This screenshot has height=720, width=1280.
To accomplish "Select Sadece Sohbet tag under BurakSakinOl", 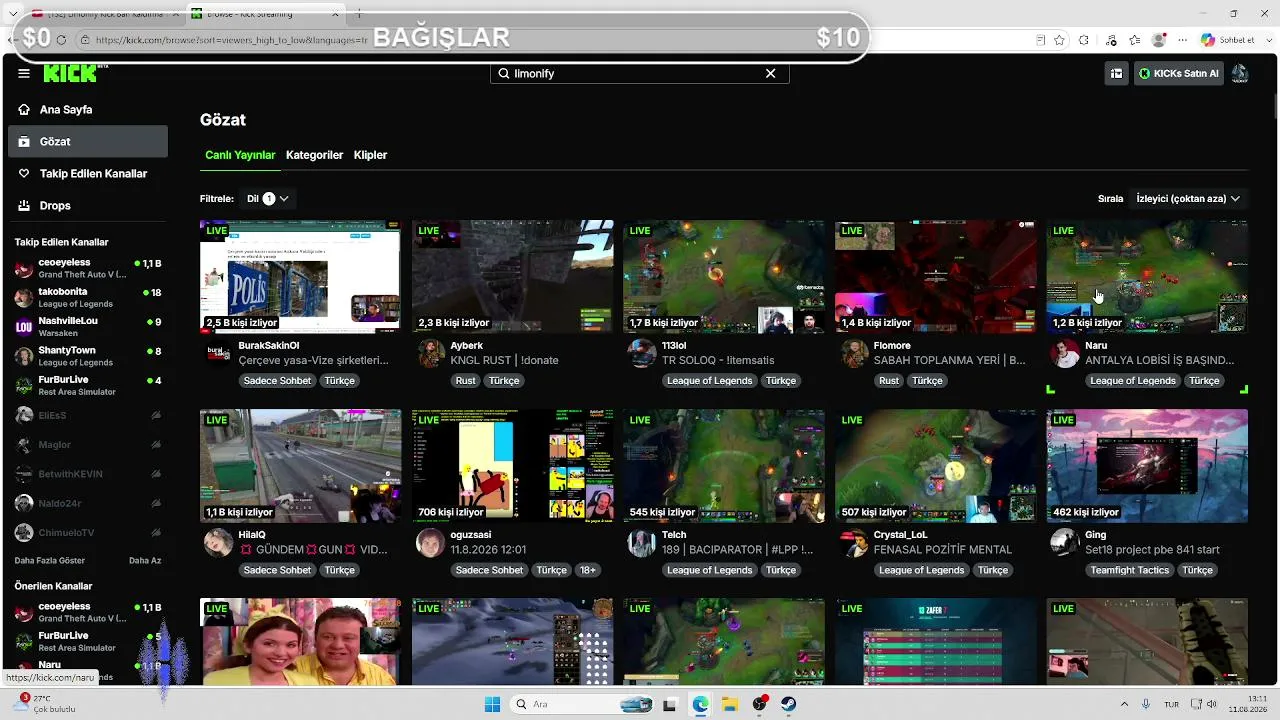I will (x=277, y=381).
